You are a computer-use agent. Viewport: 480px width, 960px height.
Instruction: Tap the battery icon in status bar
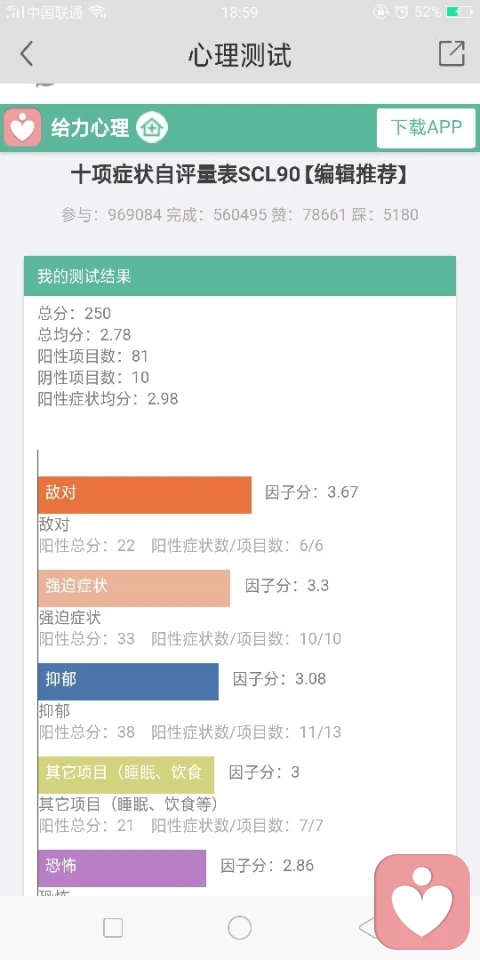(459, 12)
